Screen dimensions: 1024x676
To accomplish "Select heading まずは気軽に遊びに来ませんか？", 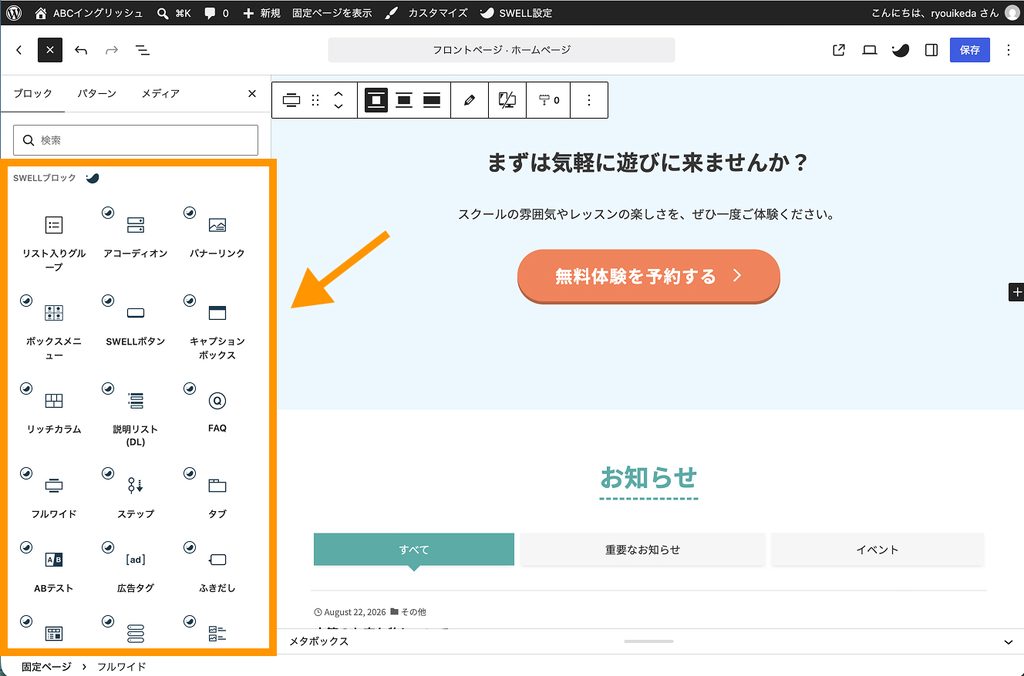I will pos(647,162).
